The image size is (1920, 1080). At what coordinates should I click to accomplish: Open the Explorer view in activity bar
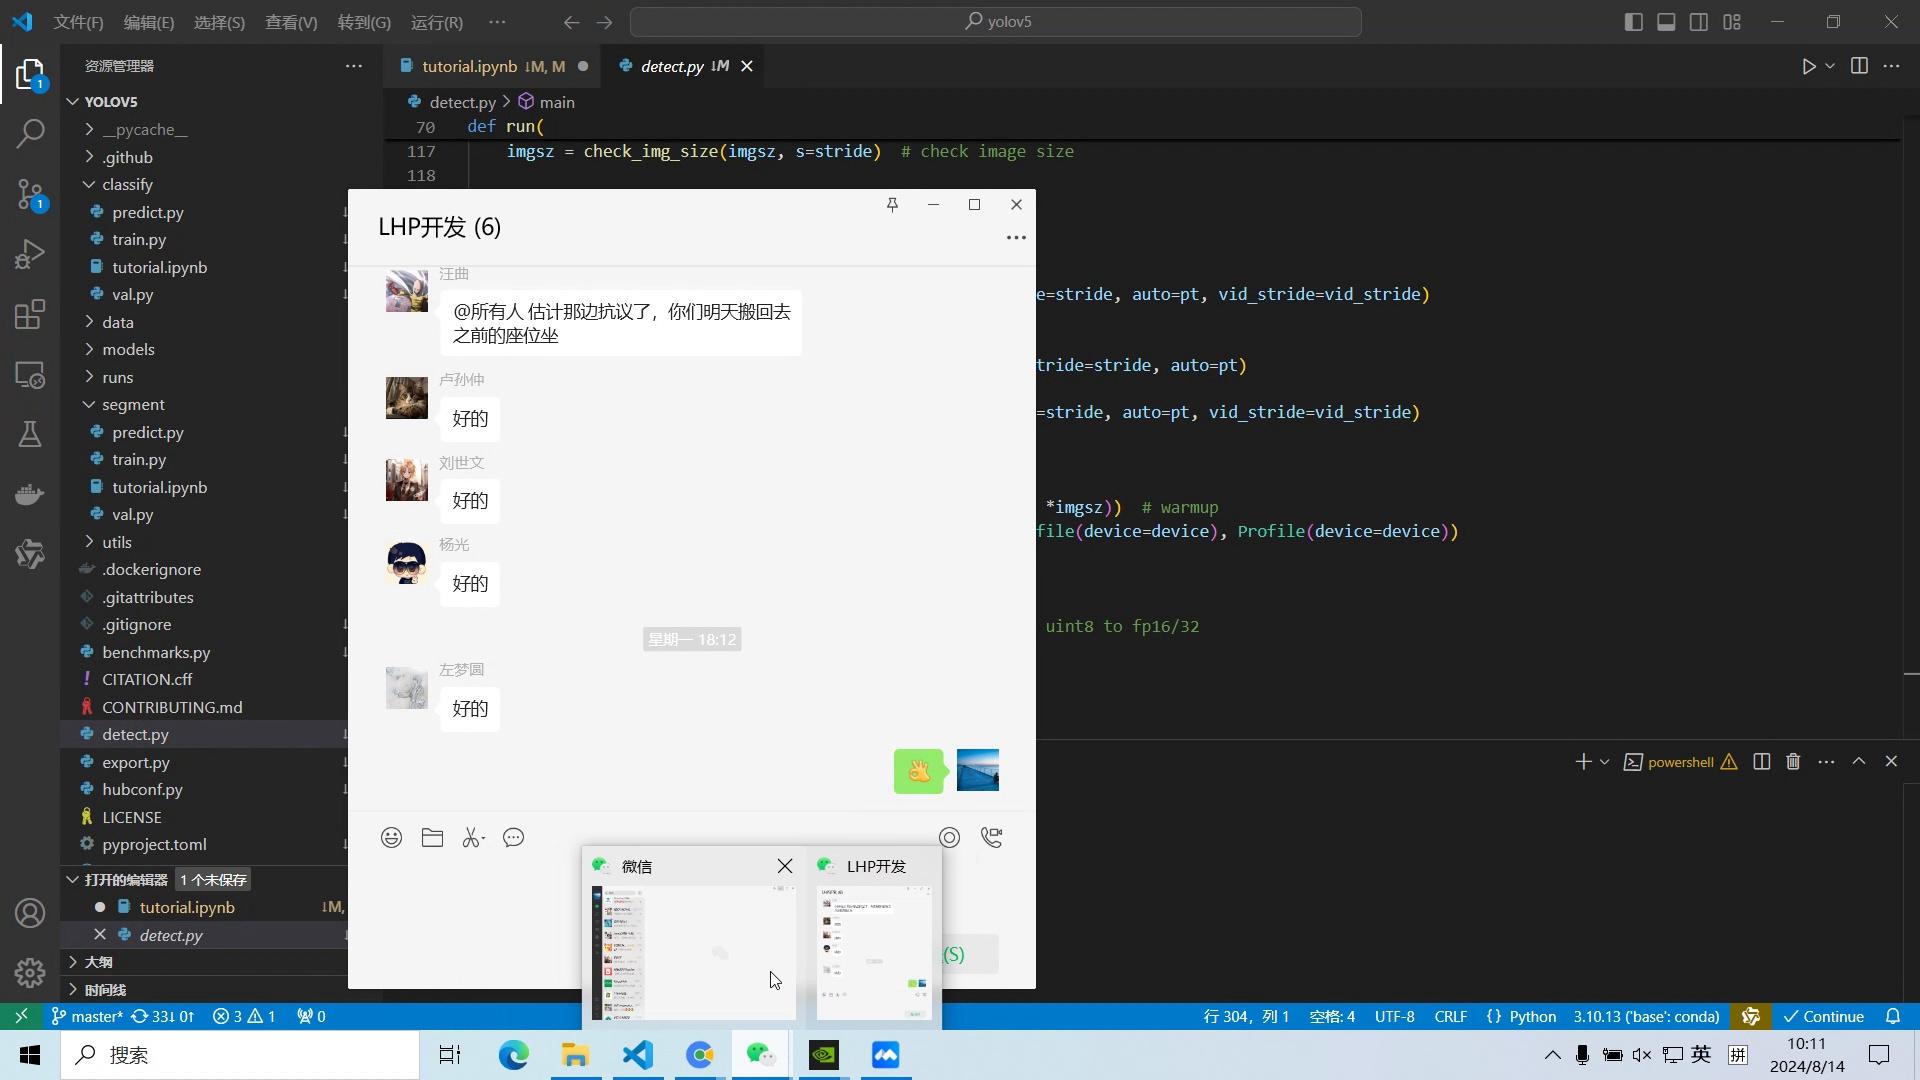[x=30, y=74]
